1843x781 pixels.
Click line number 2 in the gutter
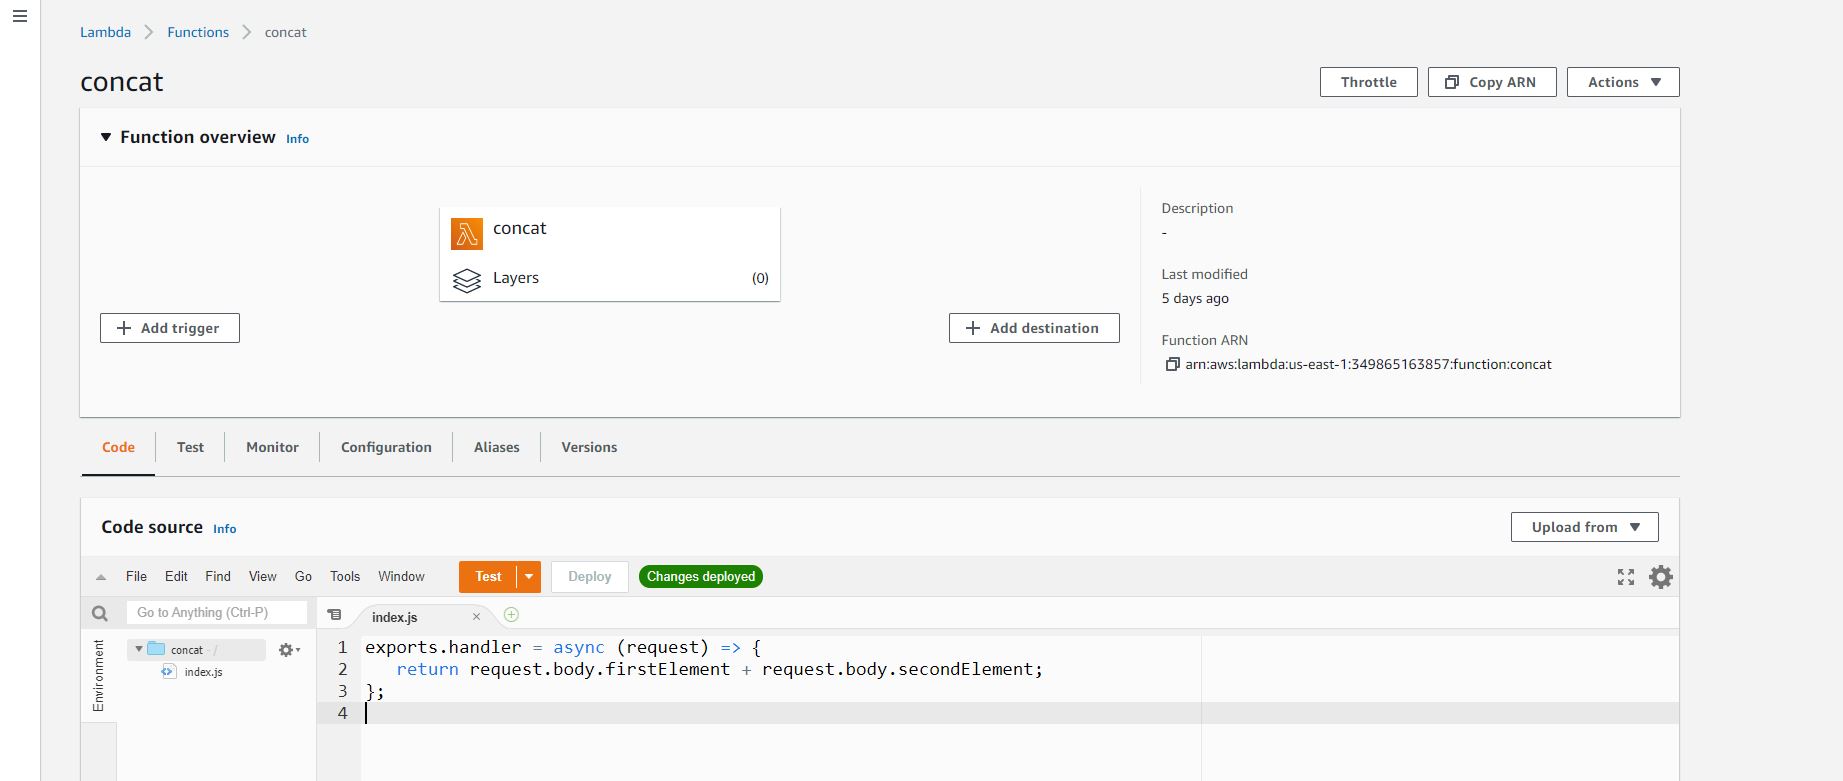point(342,669)
